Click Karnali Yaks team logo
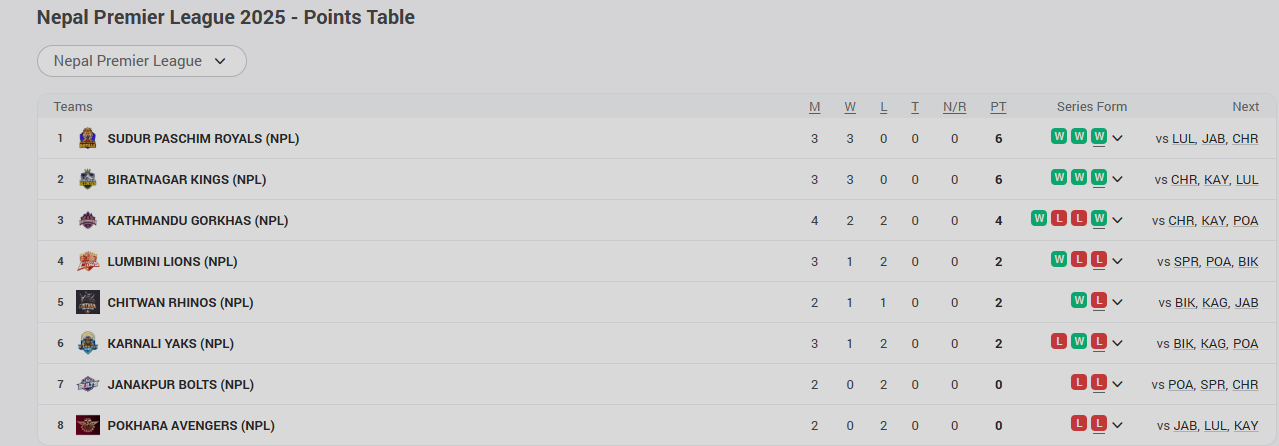The width and height of the screenshot is (1279, 446). [x=88, y=343]
